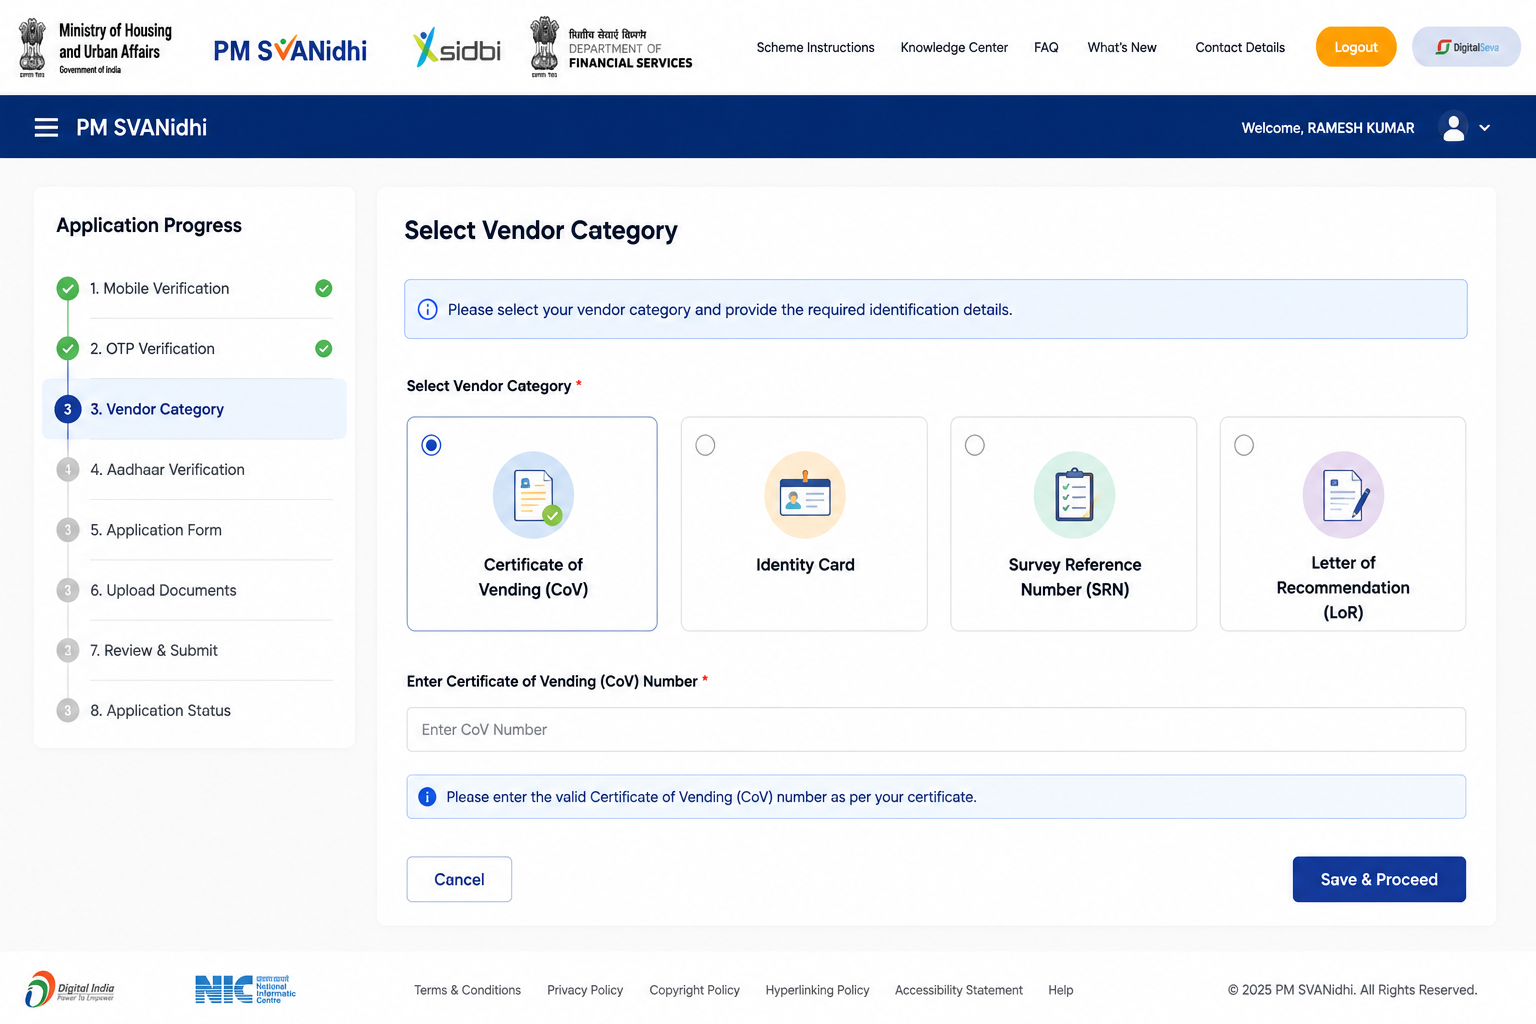1536x1024 pixels.
Task: Click the step 3 number badge
Action: tap(68, 409)
